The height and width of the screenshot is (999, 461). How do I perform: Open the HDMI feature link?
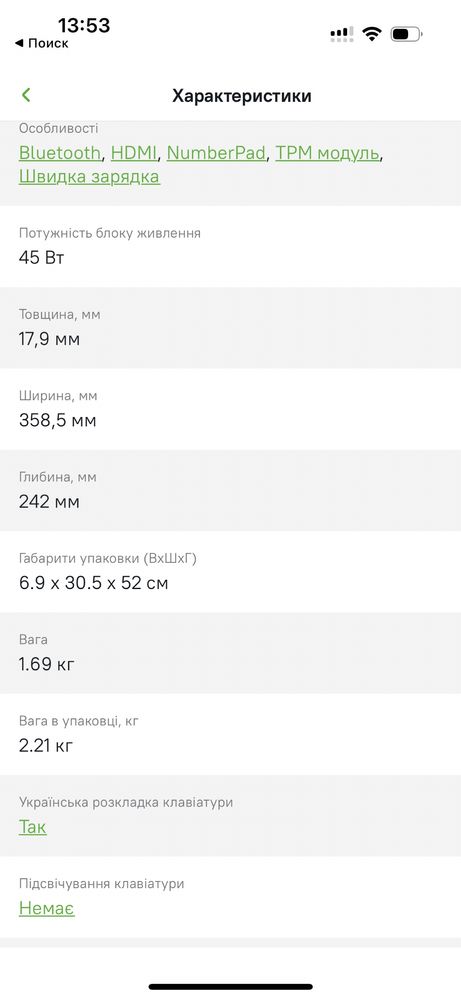[x=134, y=153]
